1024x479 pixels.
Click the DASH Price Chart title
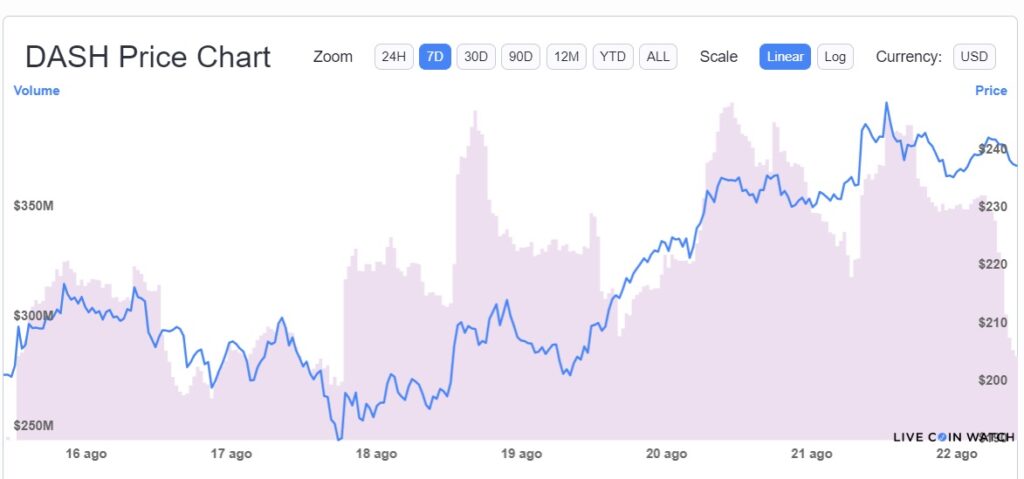[x=148, y=57]
